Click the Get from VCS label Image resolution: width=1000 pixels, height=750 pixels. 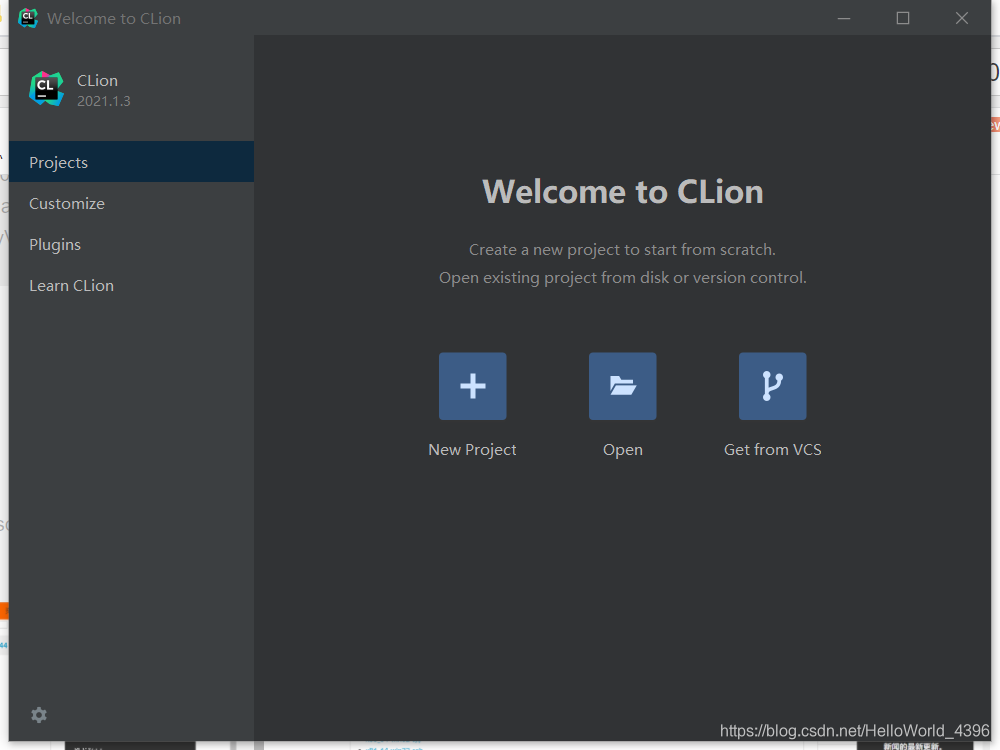[x=772, y=450]
